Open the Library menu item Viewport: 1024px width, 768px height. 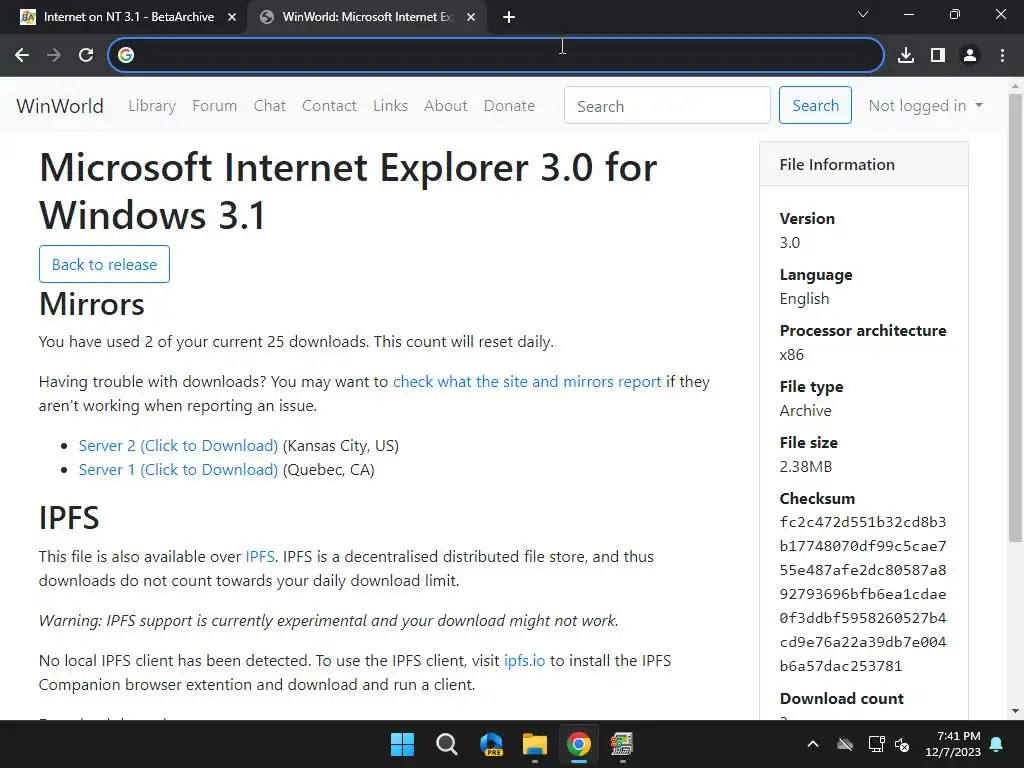pyautogui.click(x=152, y=106)
